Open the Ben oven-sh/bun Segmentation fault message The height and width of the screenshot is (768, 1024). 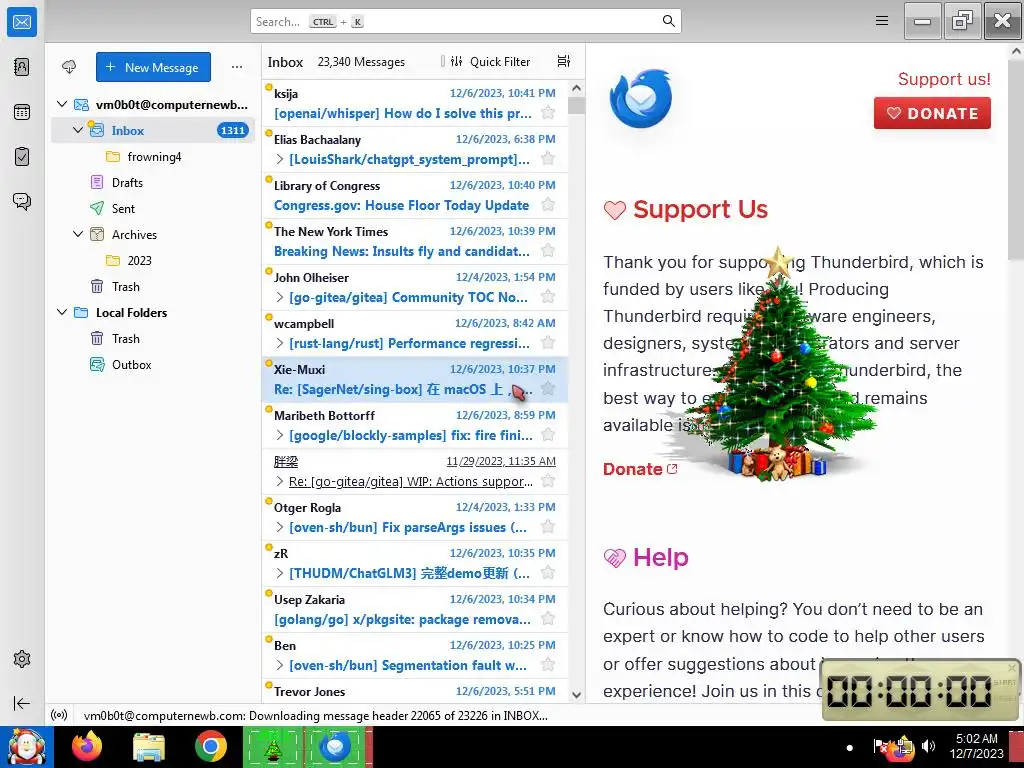415,656
